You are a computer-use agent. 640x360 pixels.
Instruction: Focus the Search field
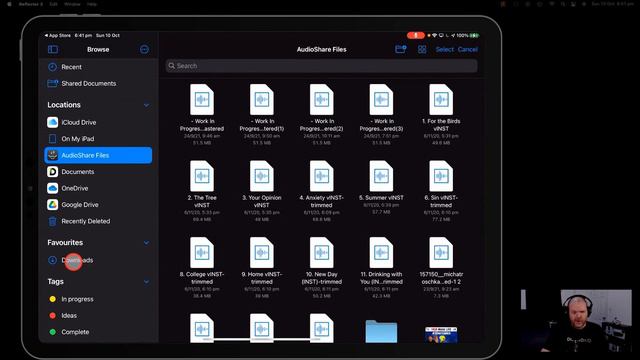click(x=322, y=66)
